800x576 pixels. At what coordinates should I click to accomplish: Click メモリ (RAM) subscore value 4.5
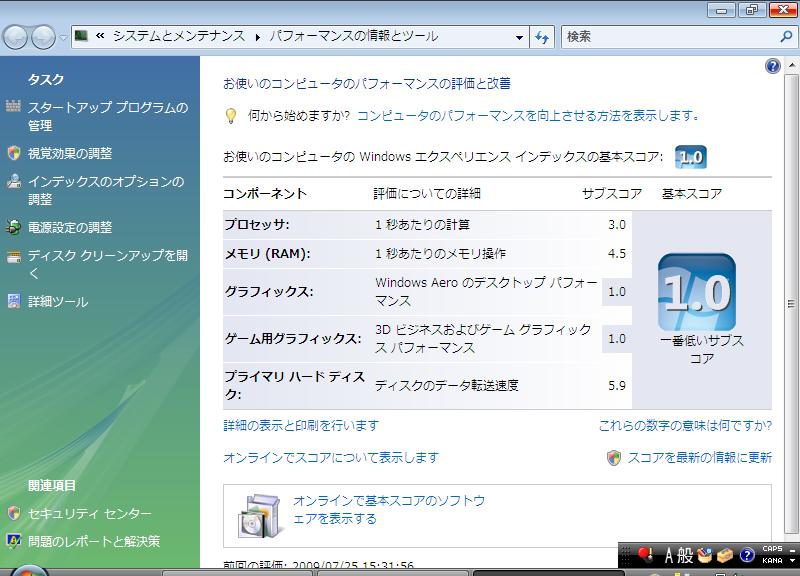coord(617,254)
